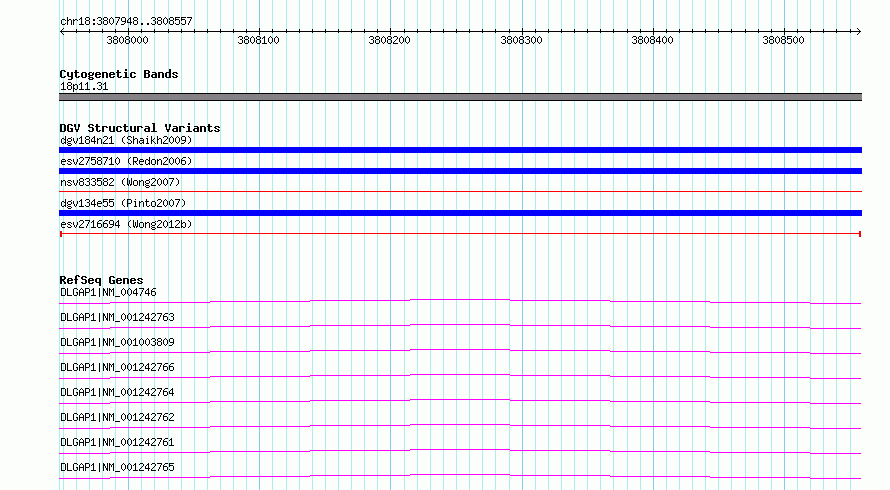Image resolution: width=890 pixels, height=490 pixels.
Task: Open variant dgv184n21 (Shaikh2009) label
Action: (x=126, y=140)
